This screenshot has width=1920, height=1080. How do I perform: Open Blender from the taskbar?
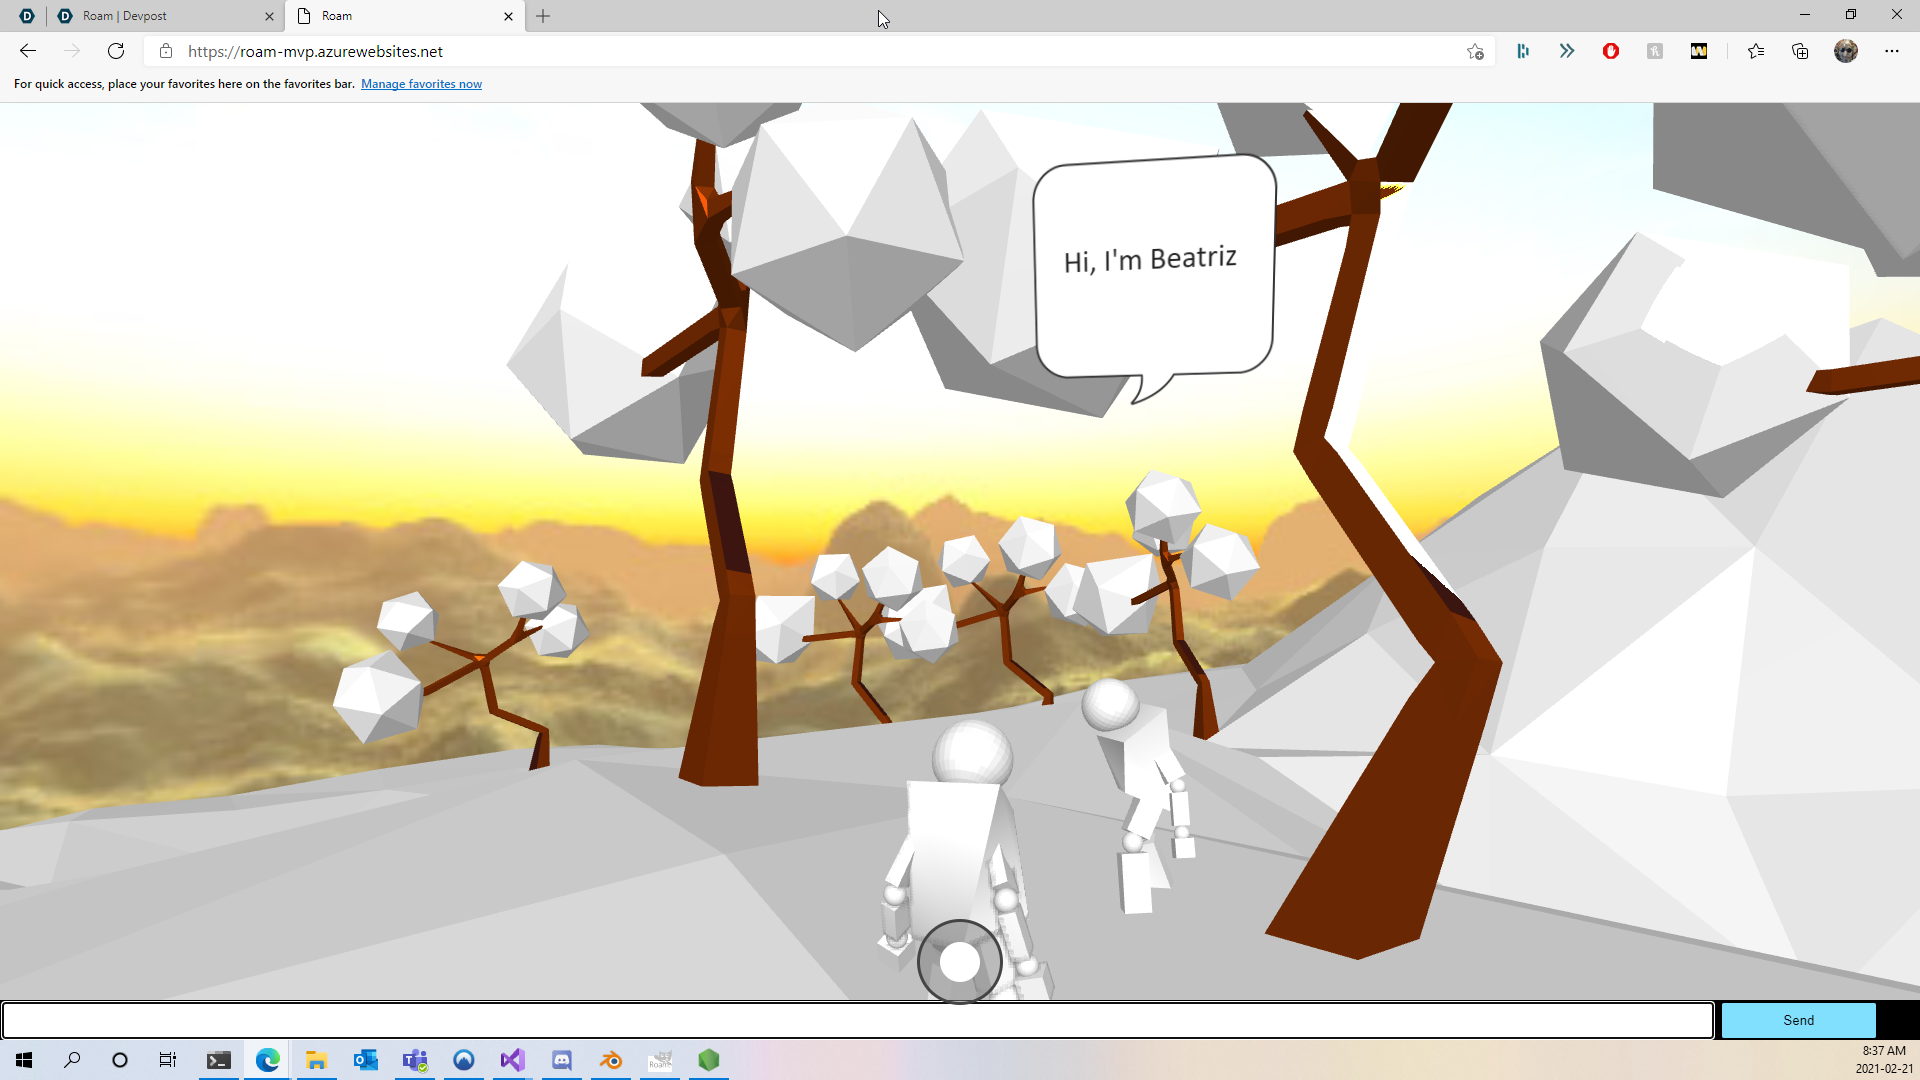tap(611, 1060)
